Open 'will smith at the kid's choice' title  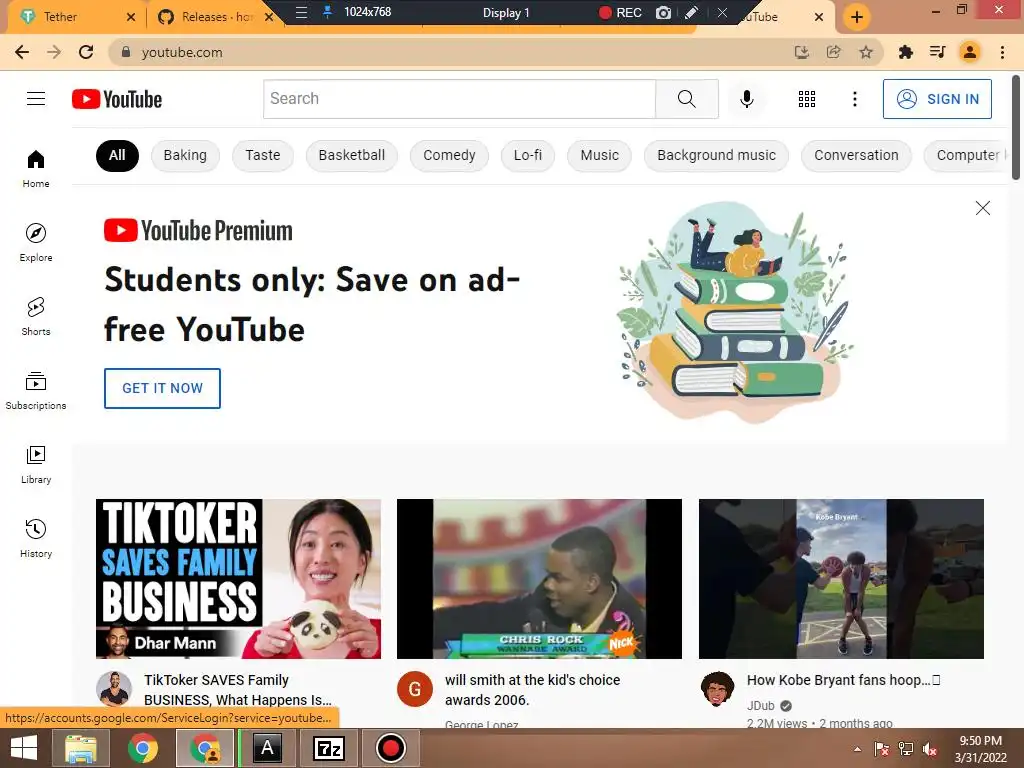[x=532, y=690]
